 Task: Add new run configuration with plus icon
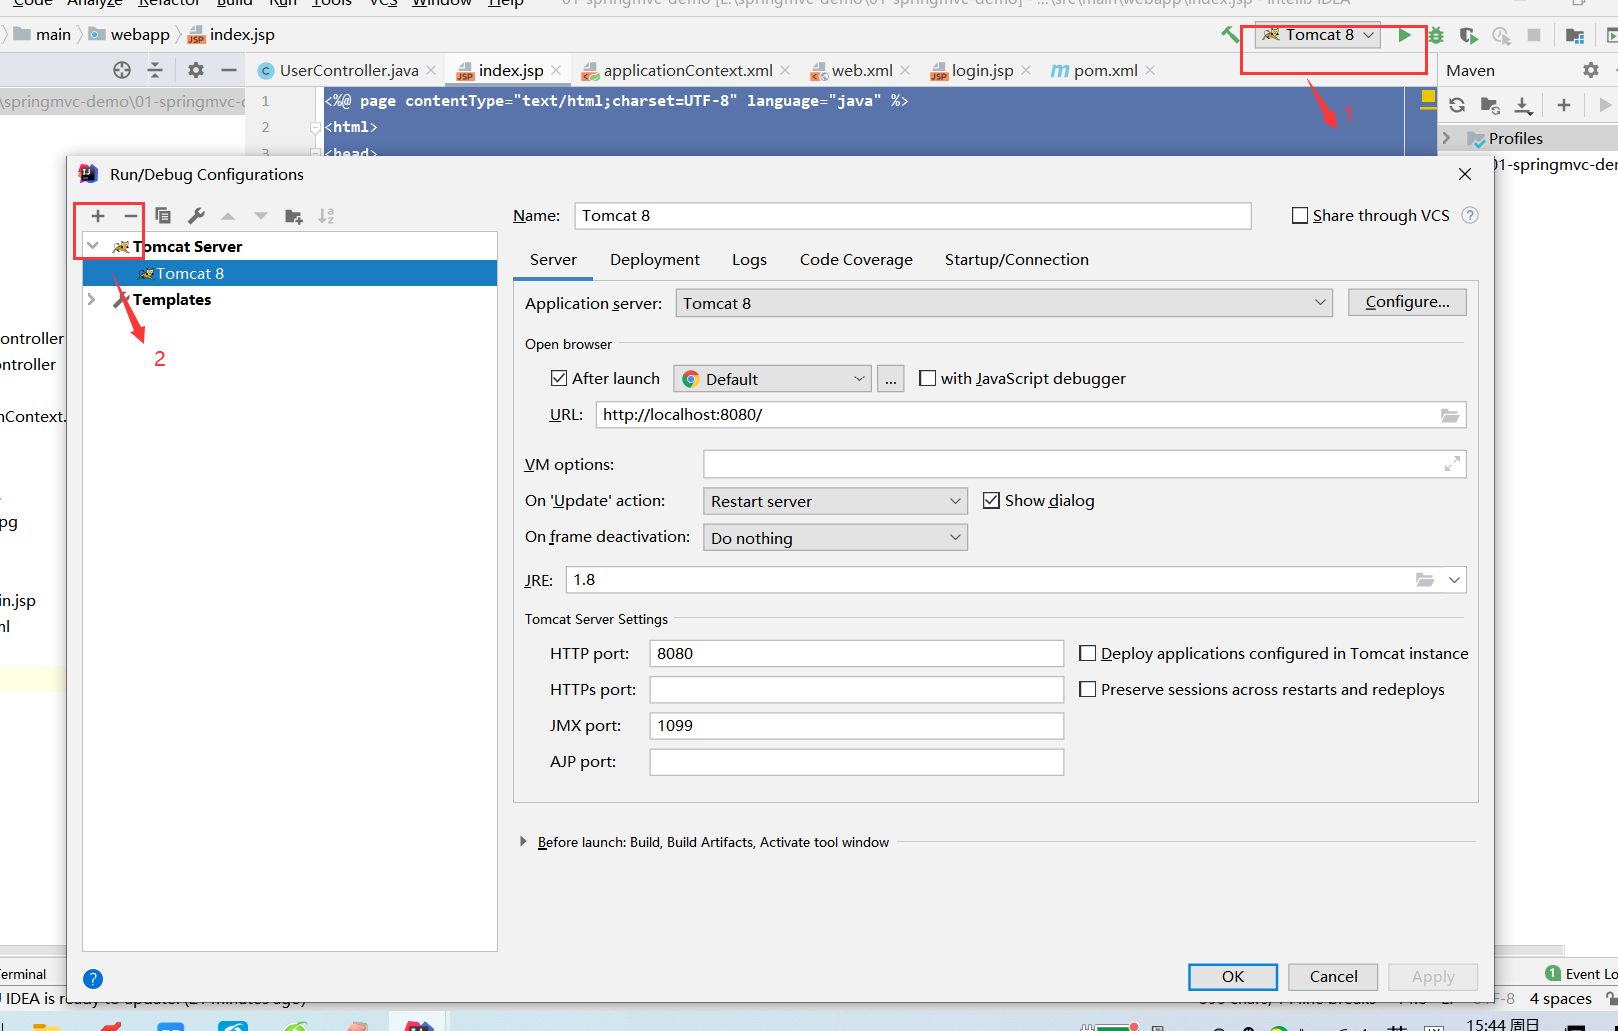[98, 216]
